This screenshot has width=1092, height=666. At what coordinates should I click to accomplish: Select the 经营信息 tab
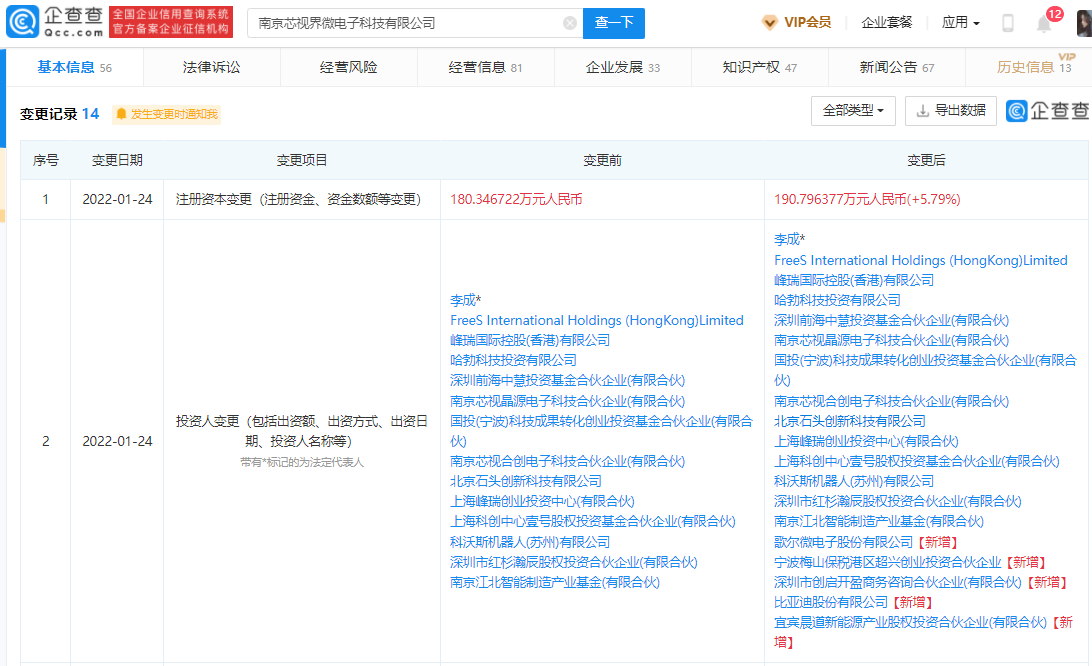click(x=485, y=67)
